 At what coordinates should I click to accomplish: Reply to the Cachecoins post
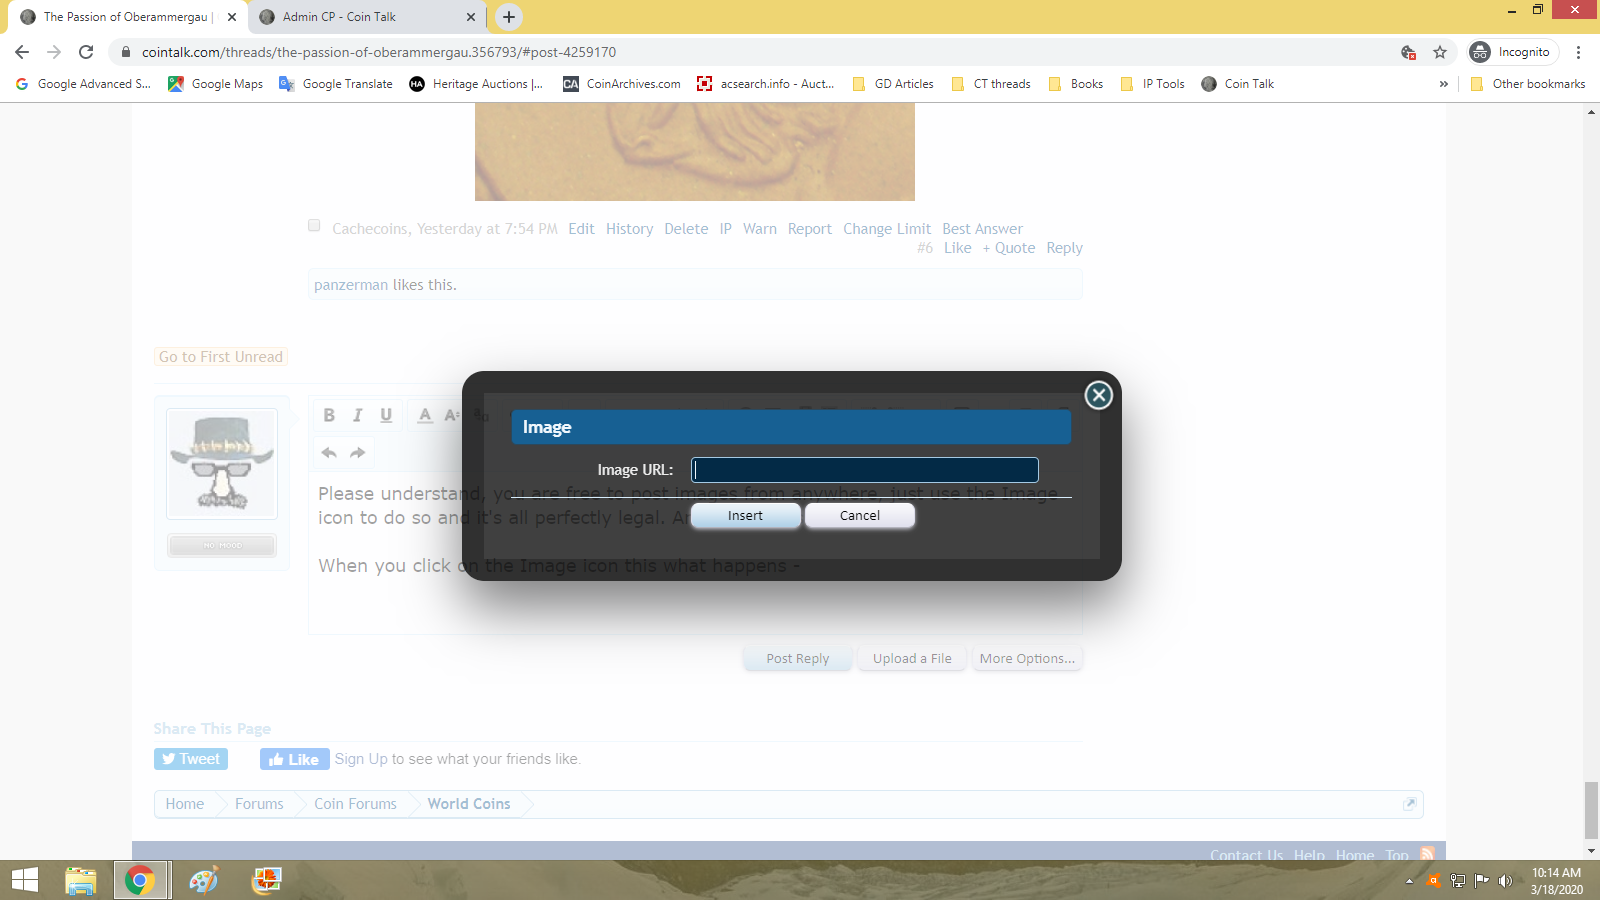click(x=1064, y=248)
